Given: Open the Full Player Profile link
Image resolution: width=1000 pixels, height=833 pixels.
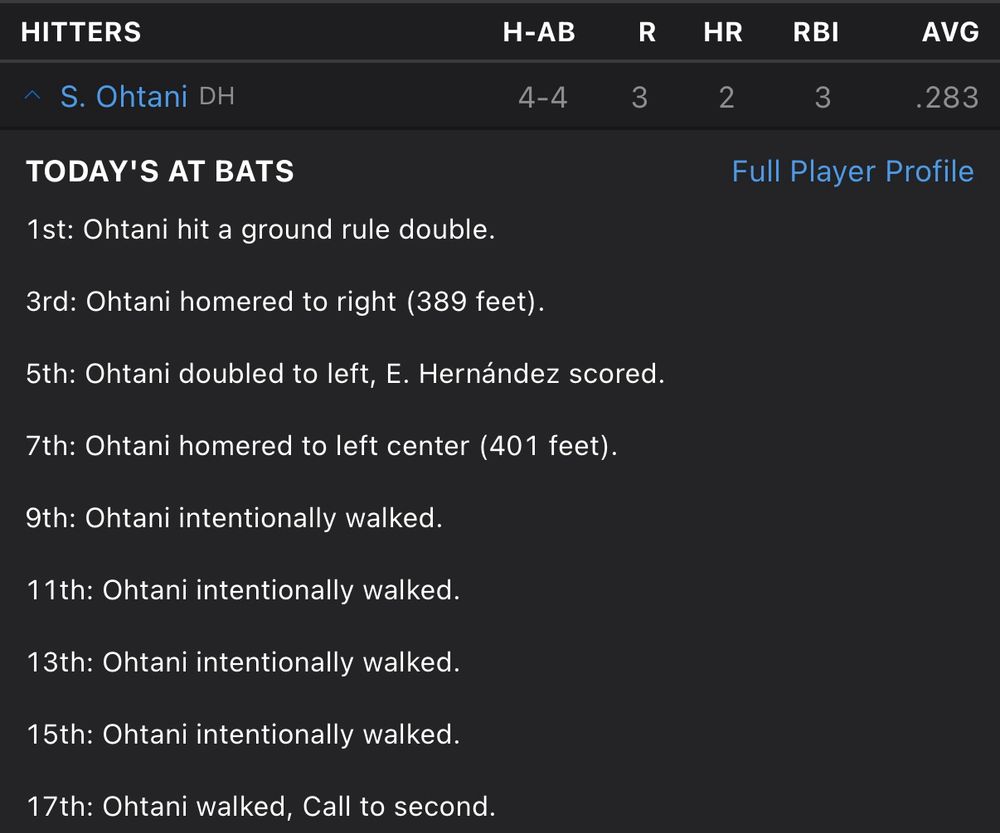Looking at the screenshot, I should click(x=852, y=171).
